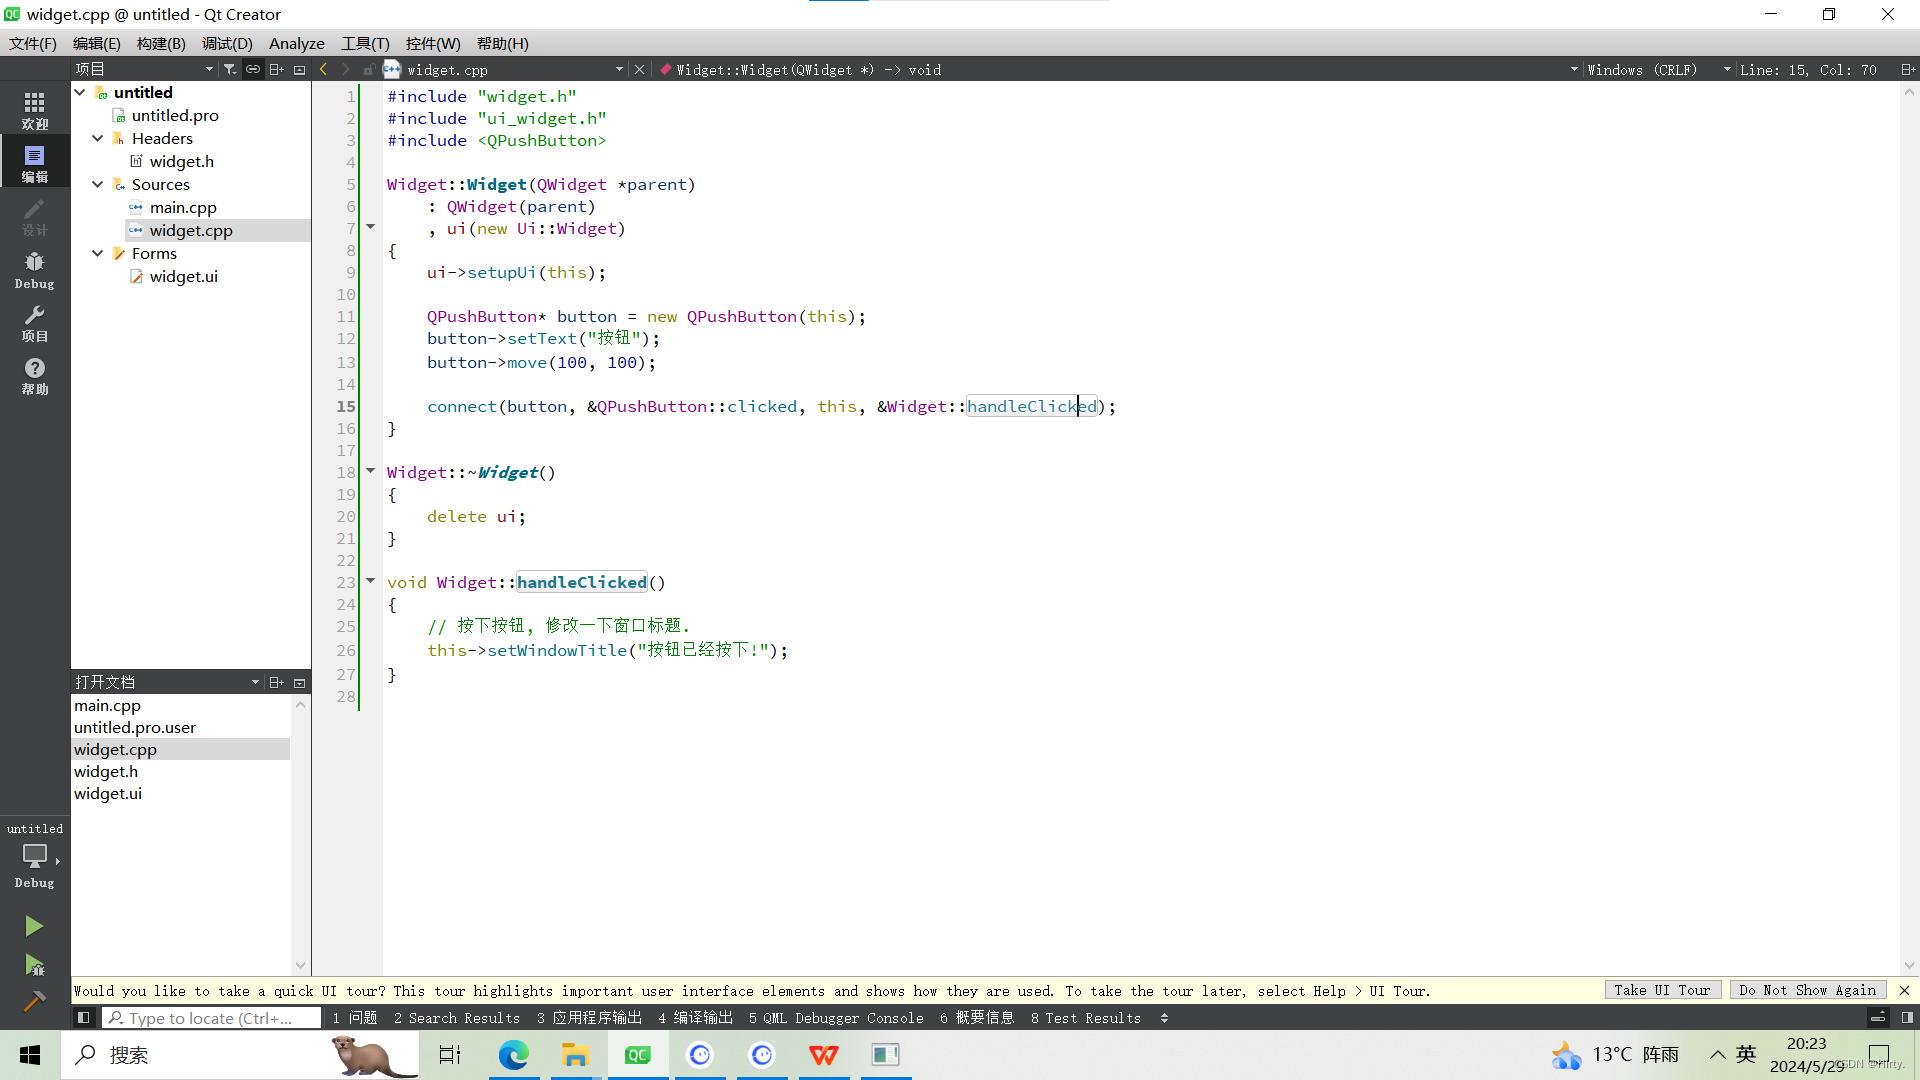Toggle the left sidebar visibility button

tap(84, 1018)
